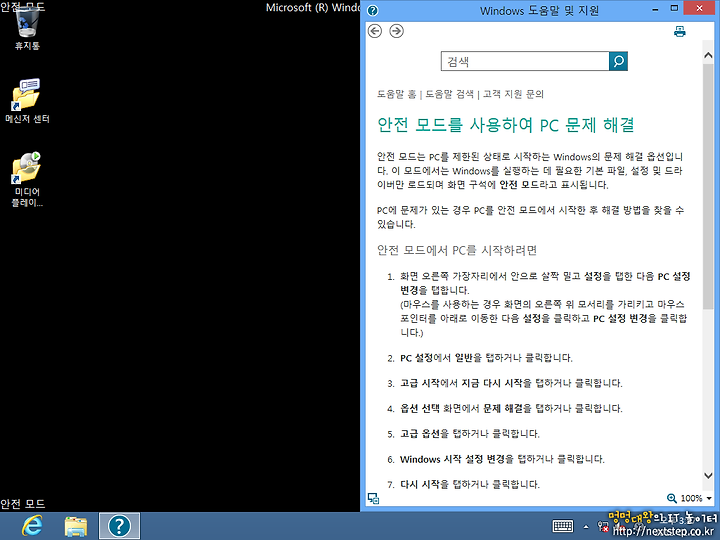Viewport: 720px width, 540px height.
Task: Click step 3 text 고급 시작에서 지금 다시 시작
Action: point(461,383)
